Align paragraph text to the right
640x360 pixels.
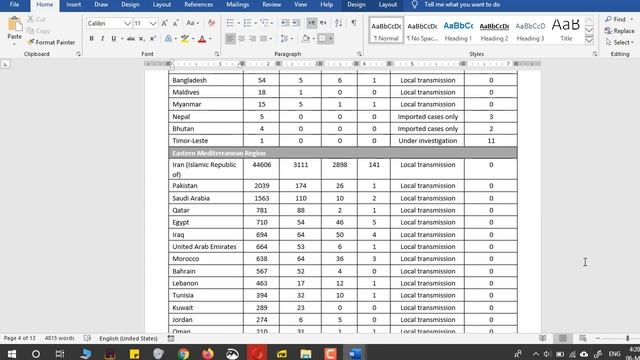[x=252, y=39]
